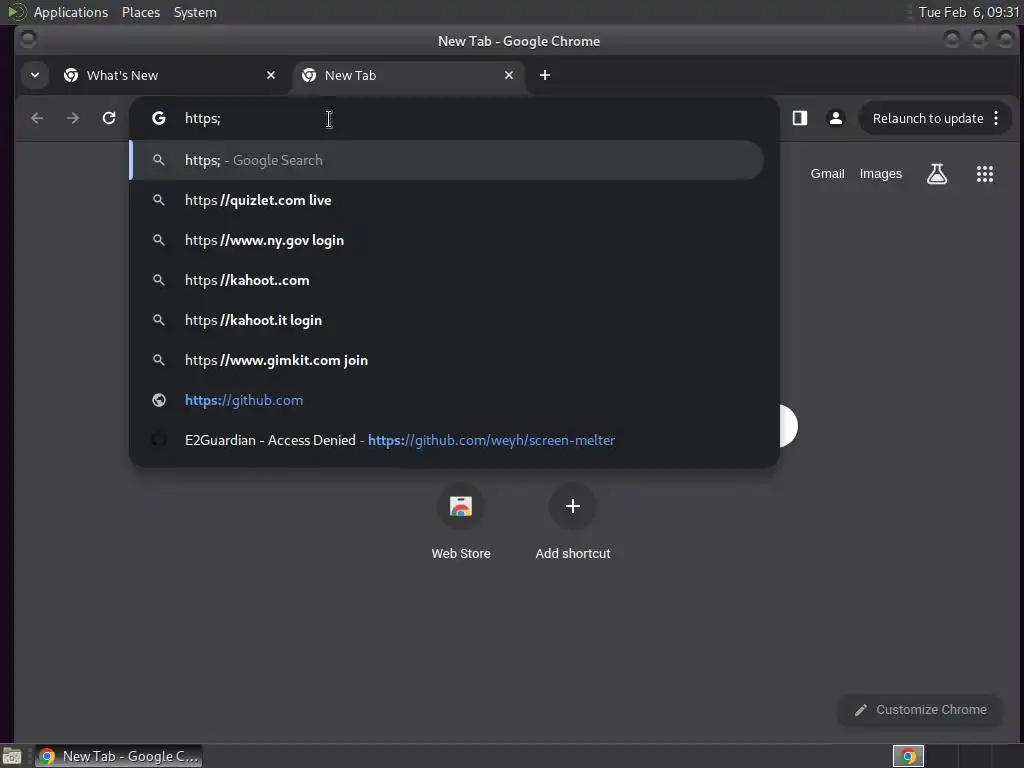Expand the tab search dropdown
Viewport: 1024px width, 768px height.
35,75
